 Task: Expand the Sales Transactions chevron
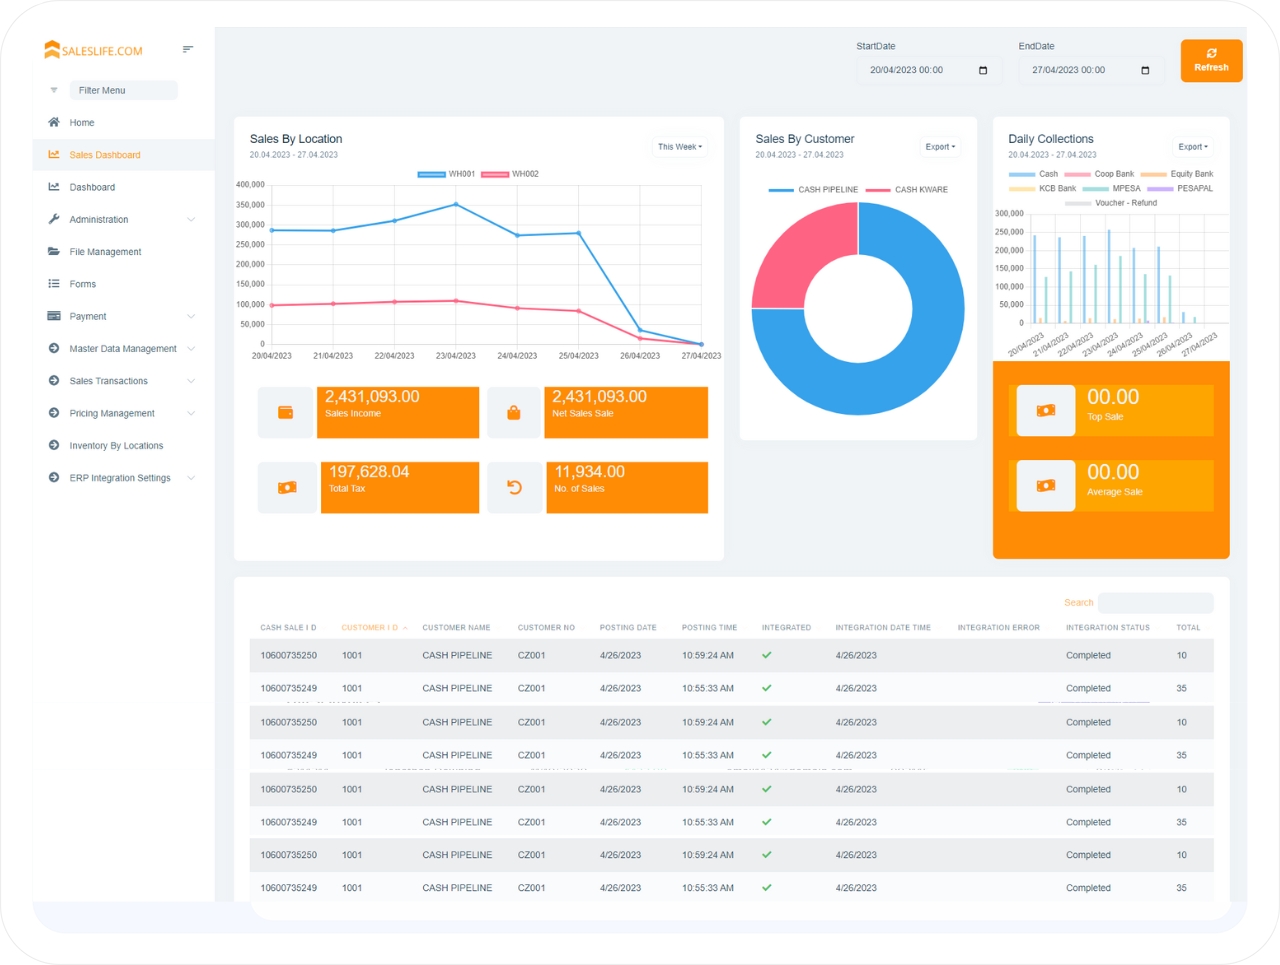coord(191,380)
